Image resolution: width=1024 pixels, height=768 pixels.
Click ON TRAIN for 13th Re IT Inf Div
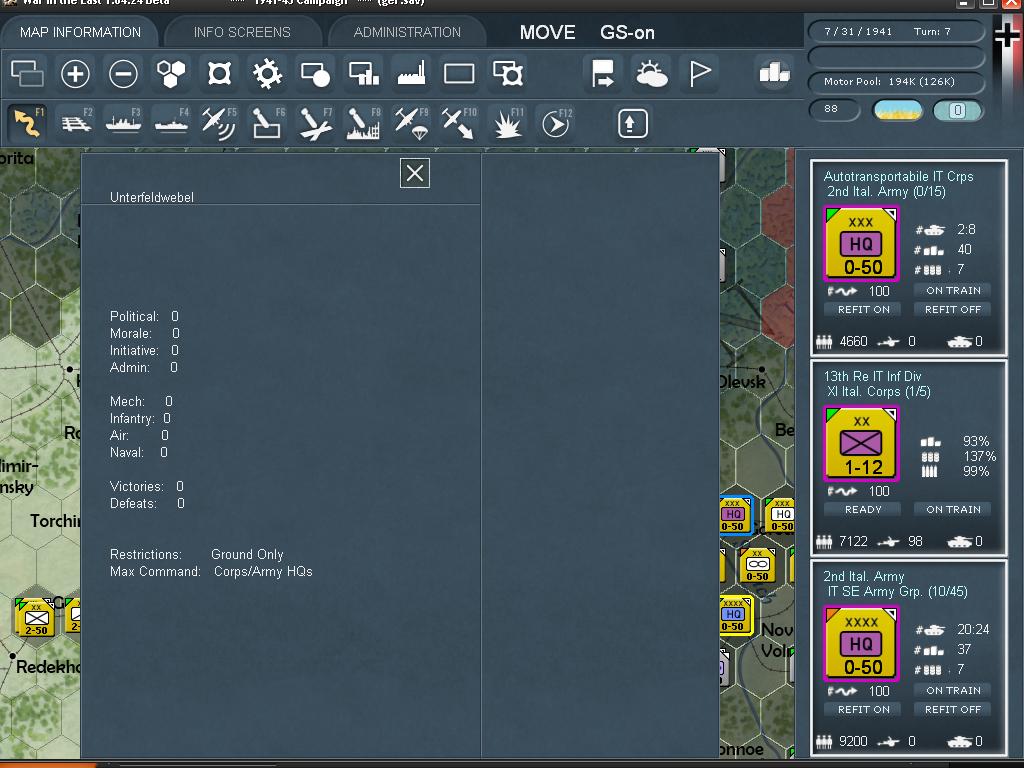coord(953,509)
